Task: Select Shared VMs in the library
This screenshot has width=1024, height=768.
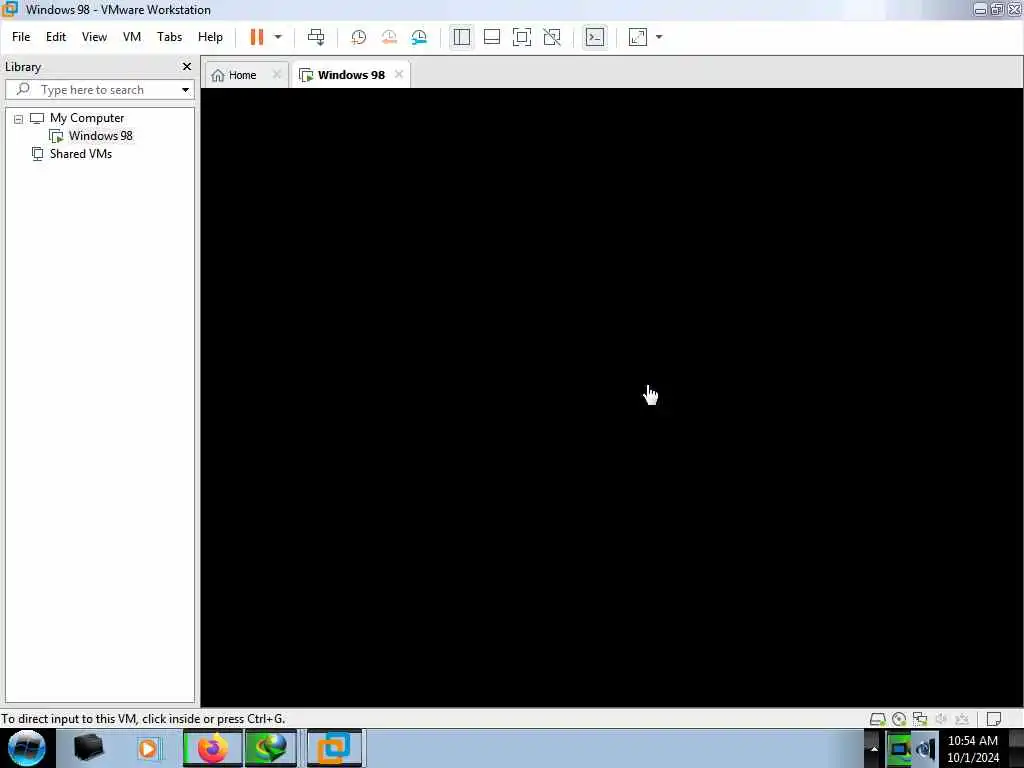Action: click(80, 154)
